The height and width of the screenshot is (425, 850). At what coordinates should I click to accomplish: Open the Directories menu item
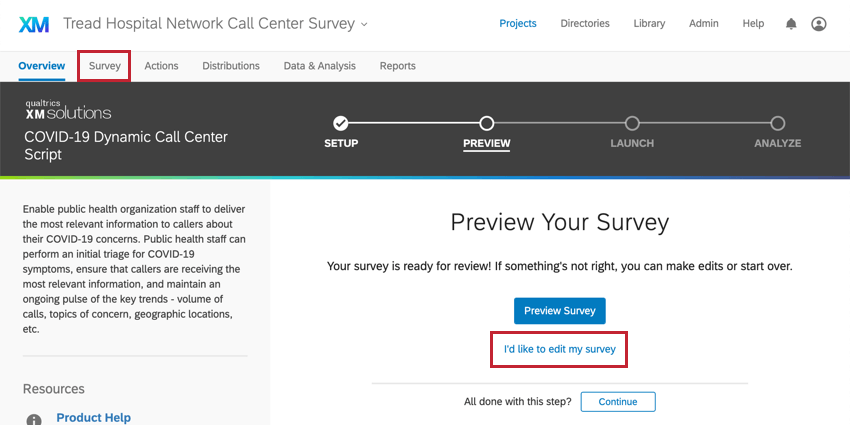[585, 24]
